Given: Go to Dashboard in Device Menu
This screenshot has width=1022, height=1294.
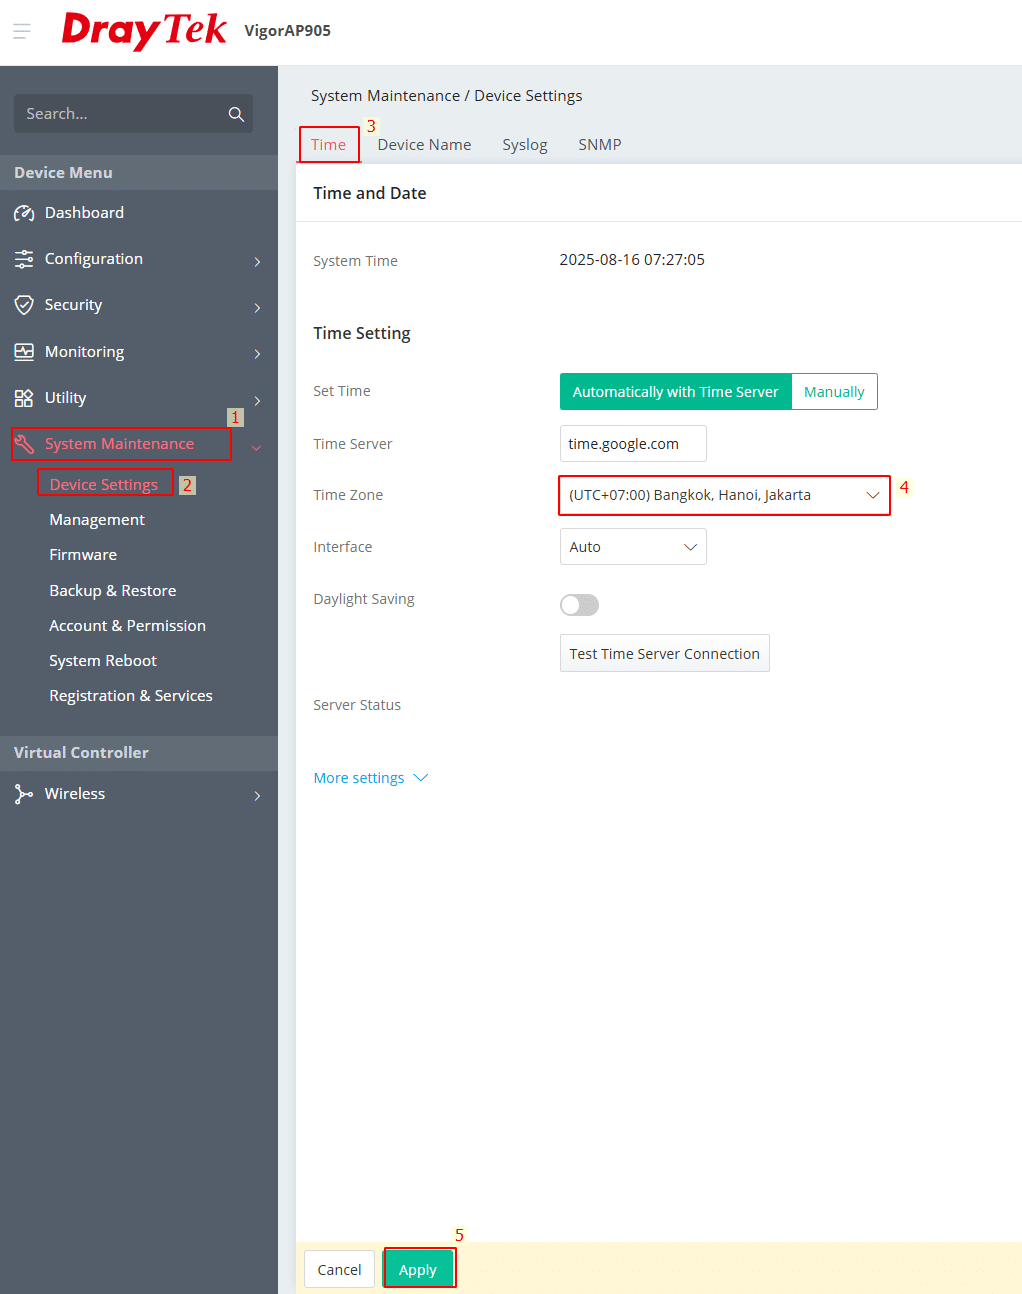Looking at the screenshot, I should point(84,213).
